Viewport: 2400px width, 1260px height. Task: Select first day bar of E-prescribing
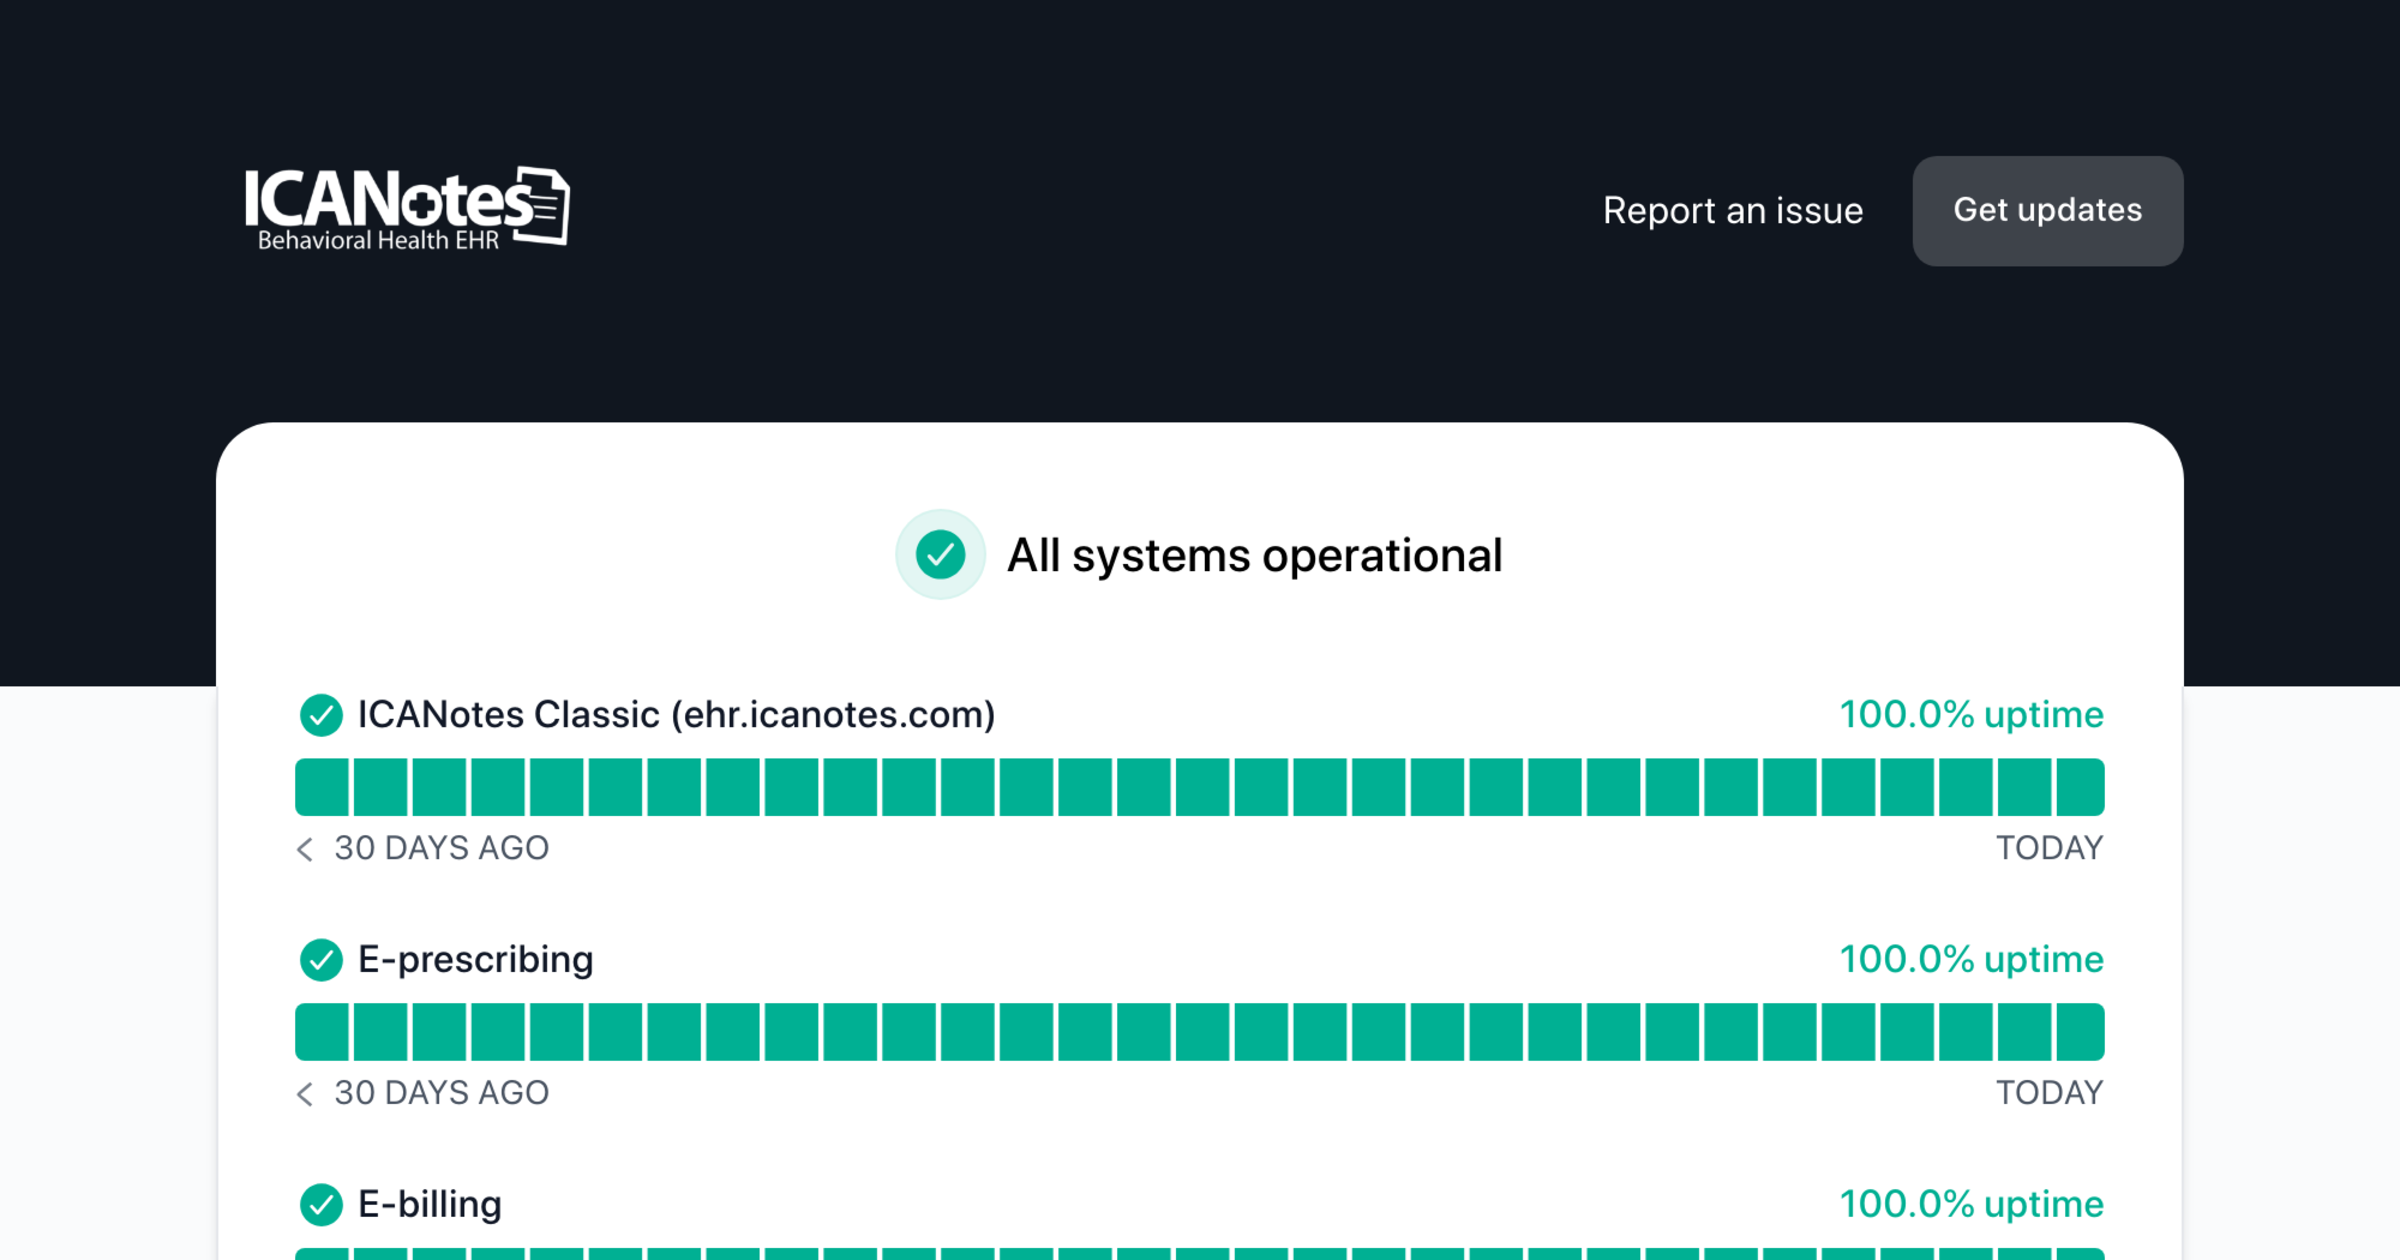[x=322, y=1032]
